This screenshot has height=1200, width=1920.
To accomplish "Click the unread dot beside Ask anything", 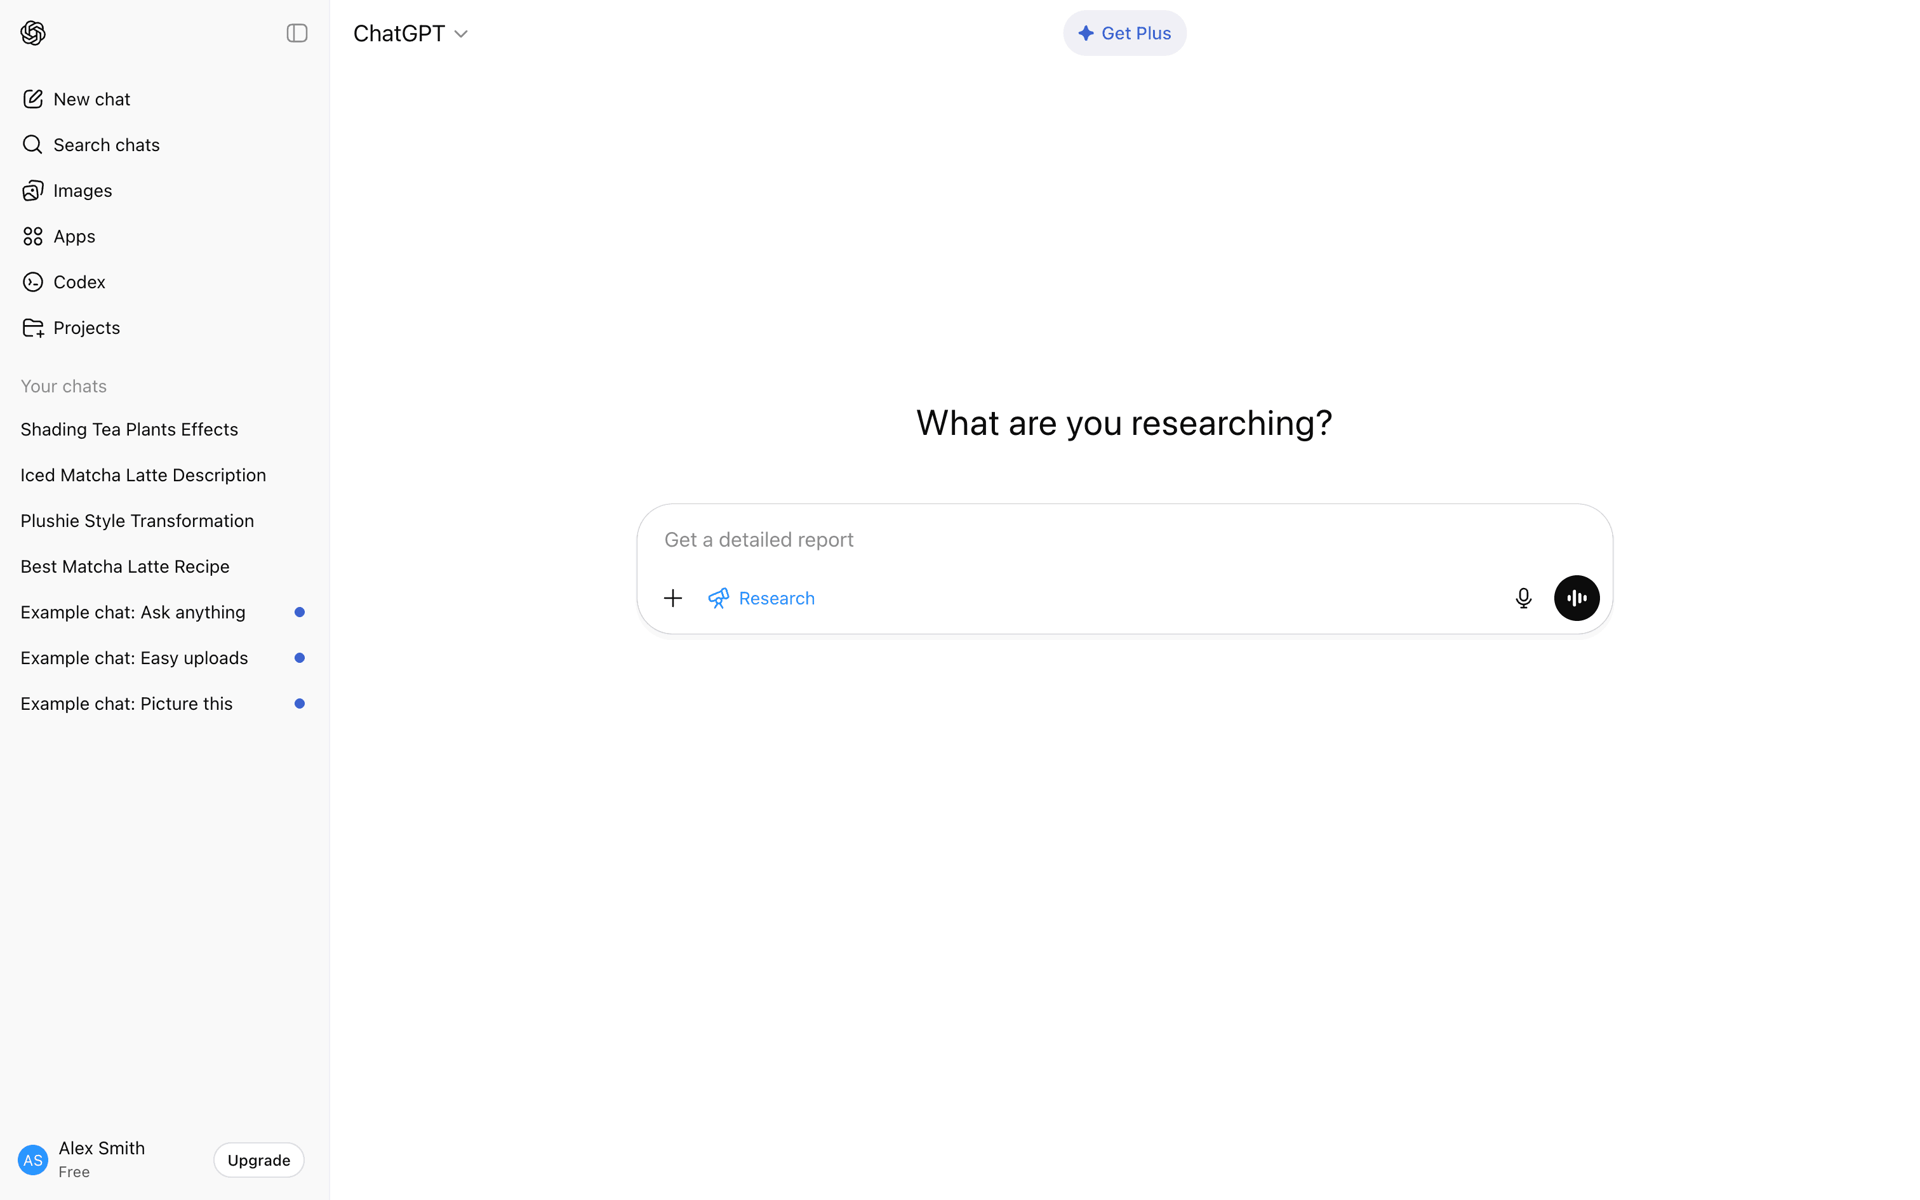I will click(x=299, y=612).
